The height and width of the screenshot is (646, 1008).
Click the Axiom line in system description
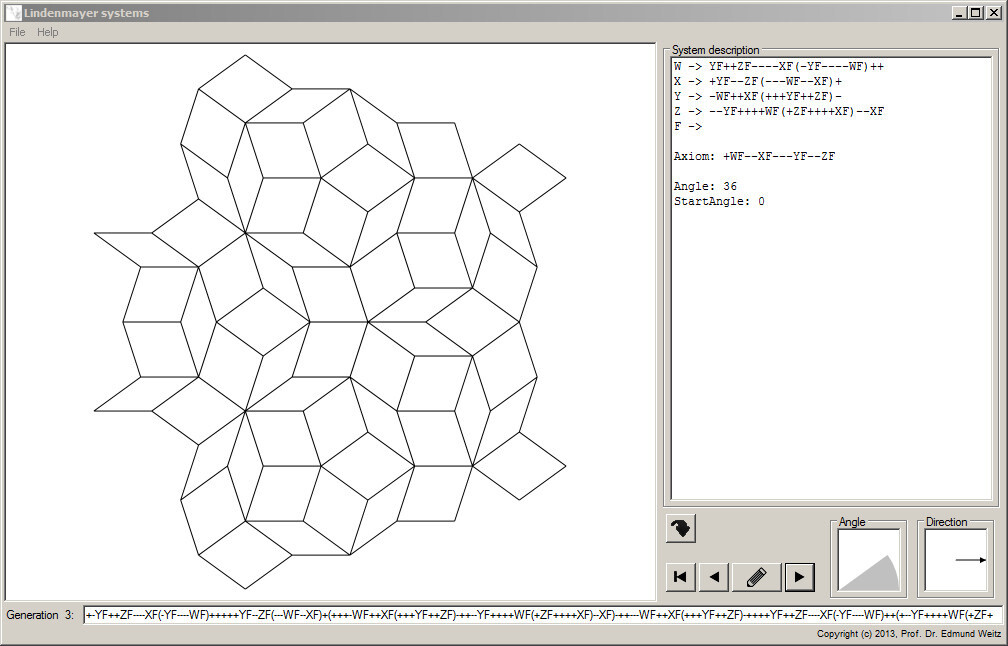[754, 156]
